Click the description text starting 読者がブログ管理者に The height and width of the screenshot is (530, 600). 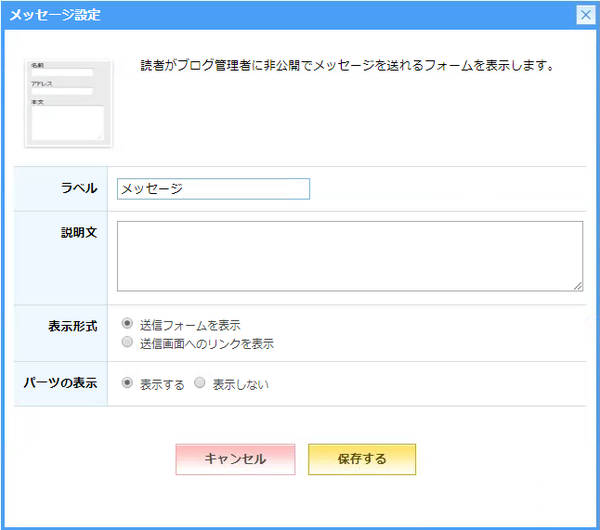point(347,65)
